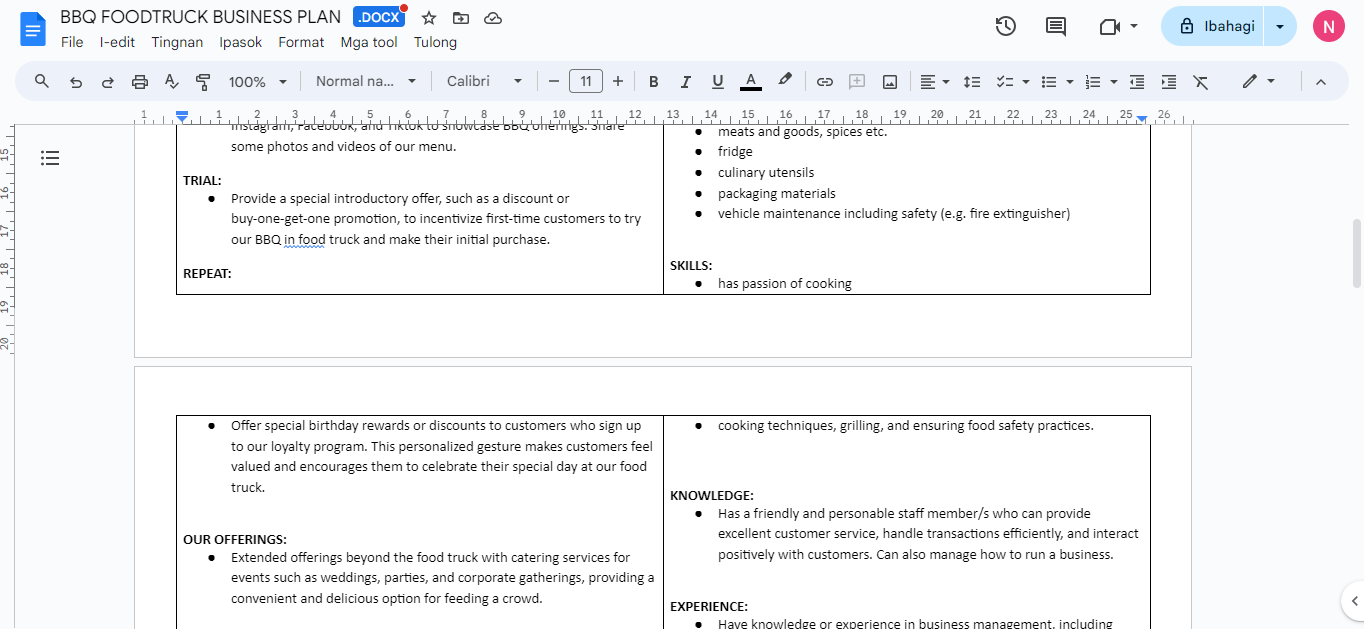Click the font size field 11

586,82
